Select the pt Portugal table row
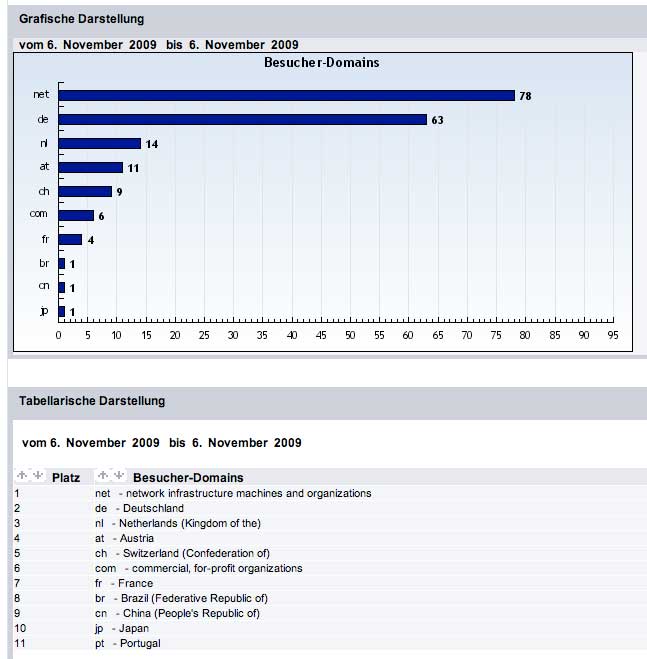This screenshot has height=659, width=647. 127,643
